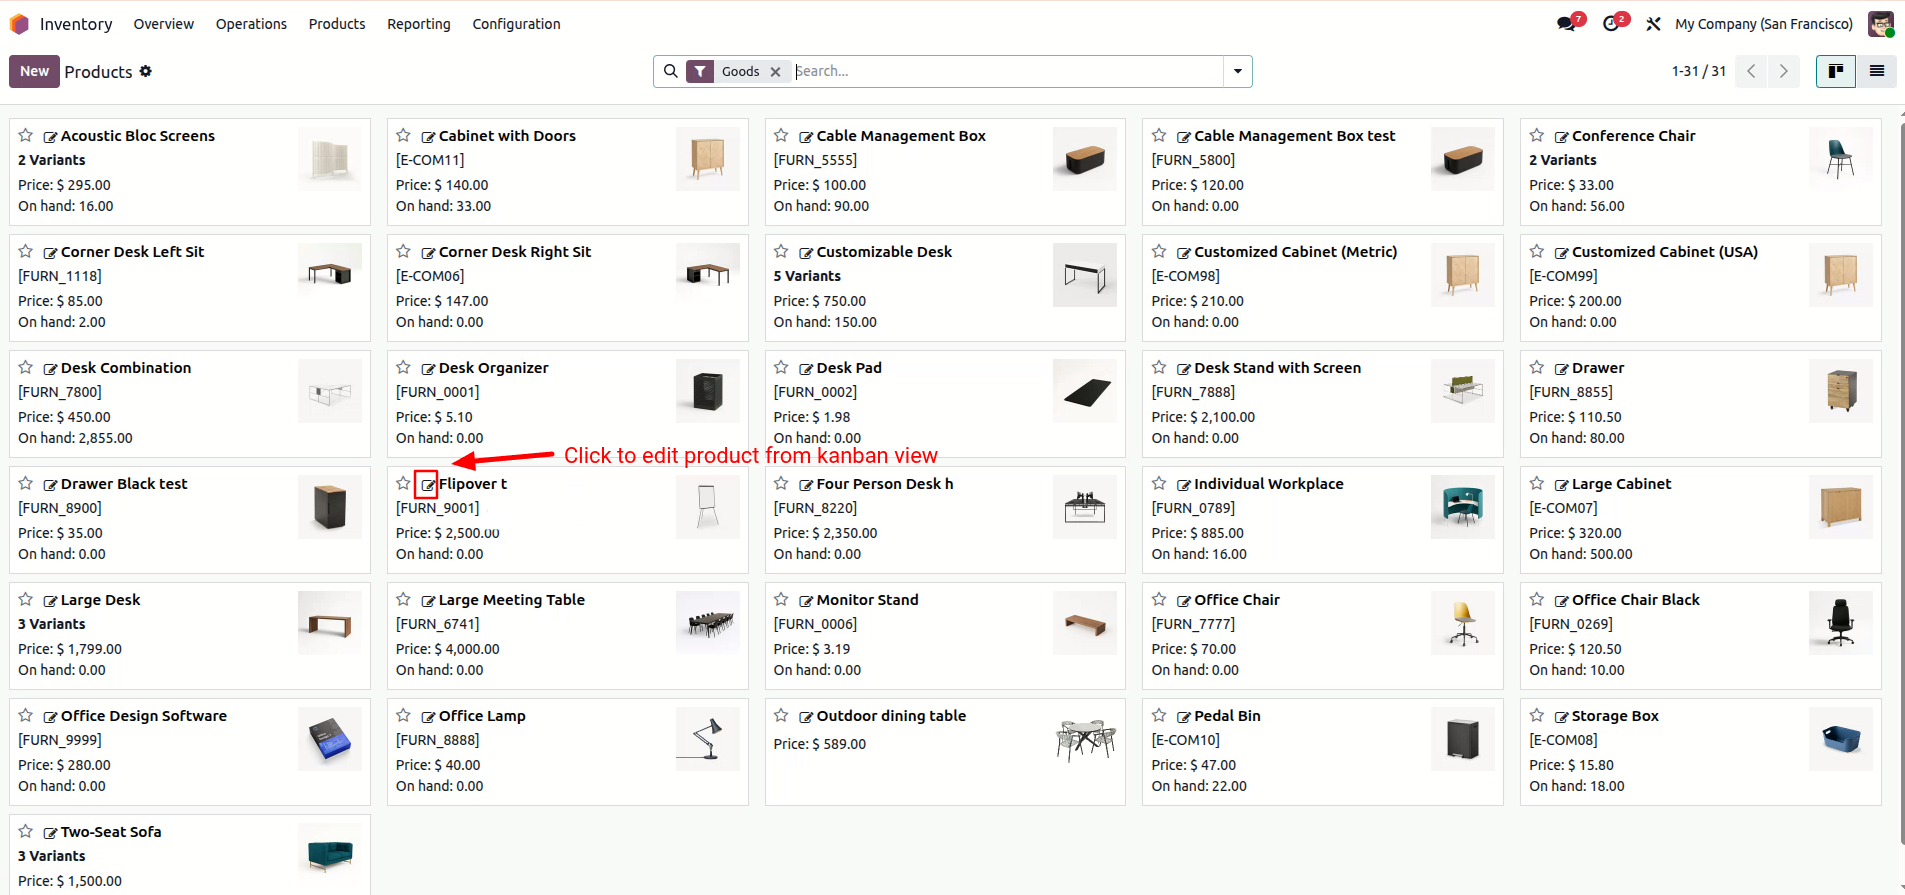Open the Overview menu
1905x895 pixels.
164,24
